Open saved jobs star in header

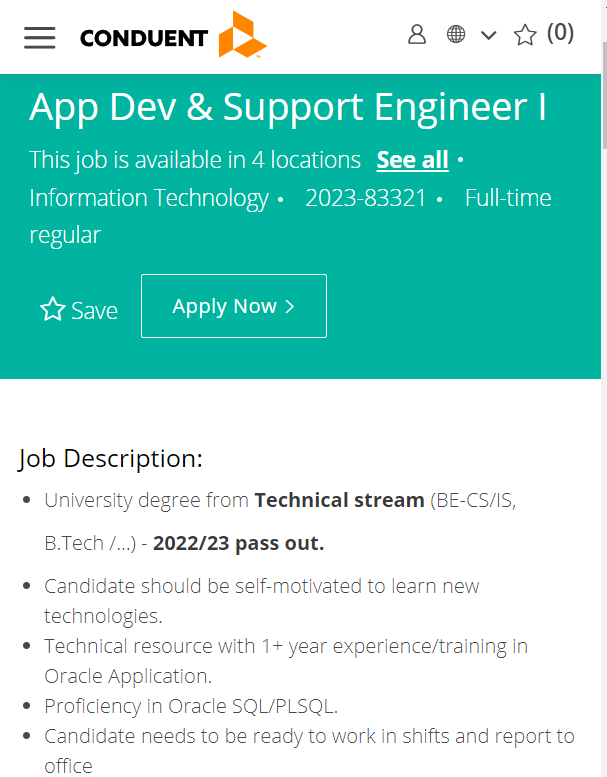point(525,35)
